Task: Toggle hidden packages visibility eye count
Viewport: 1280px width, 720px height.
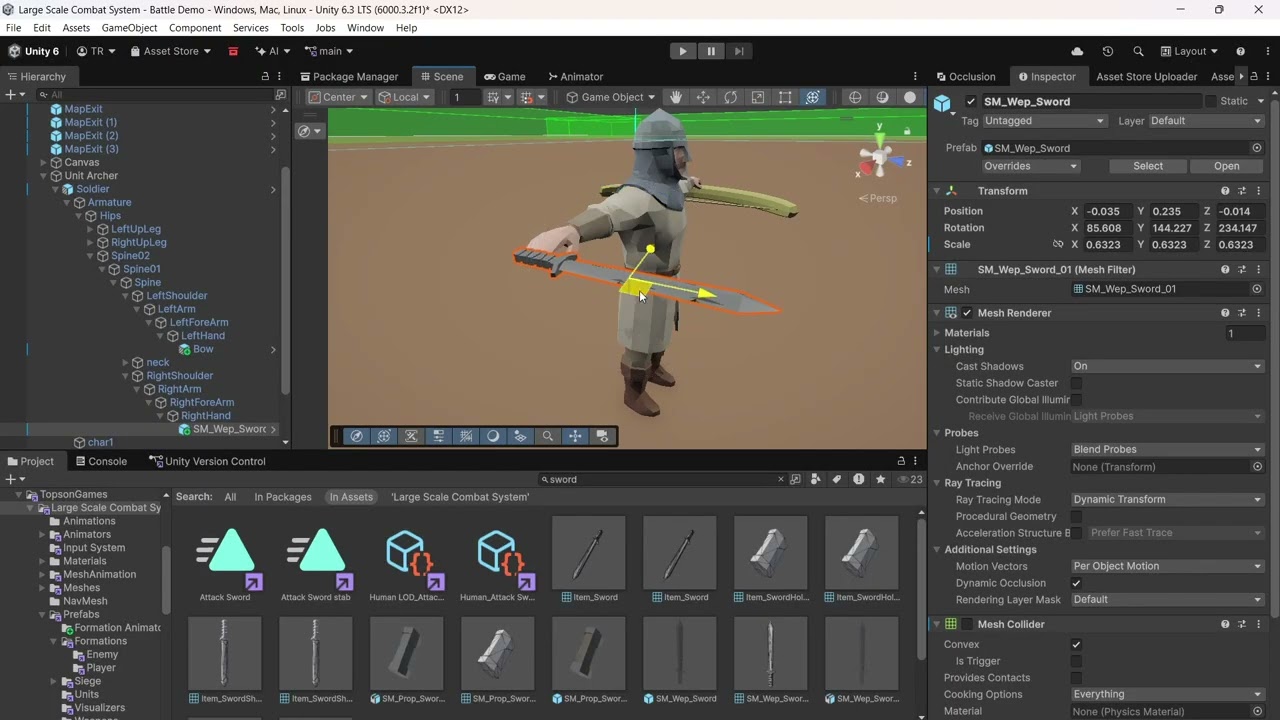Action: 909,479
